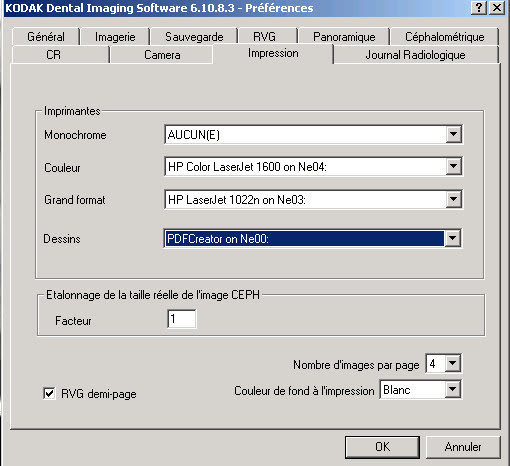Toggle the RVG demi-page checkbox
This screenshot has width=510, height=466.
[49, 393]
